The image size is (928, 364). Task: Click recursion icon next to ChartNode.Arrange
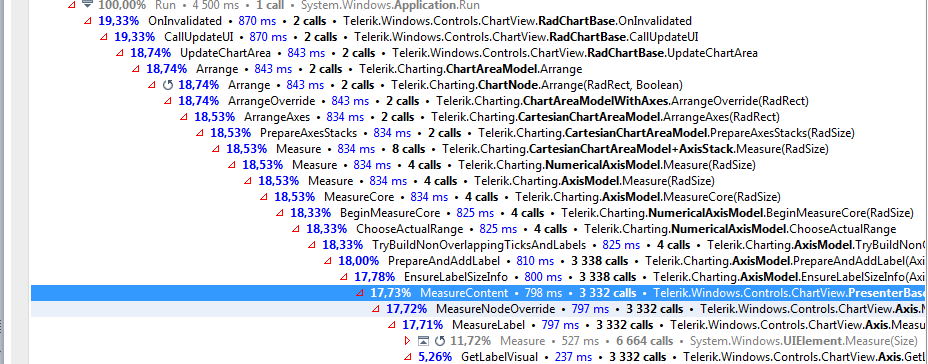pos(167,85)
